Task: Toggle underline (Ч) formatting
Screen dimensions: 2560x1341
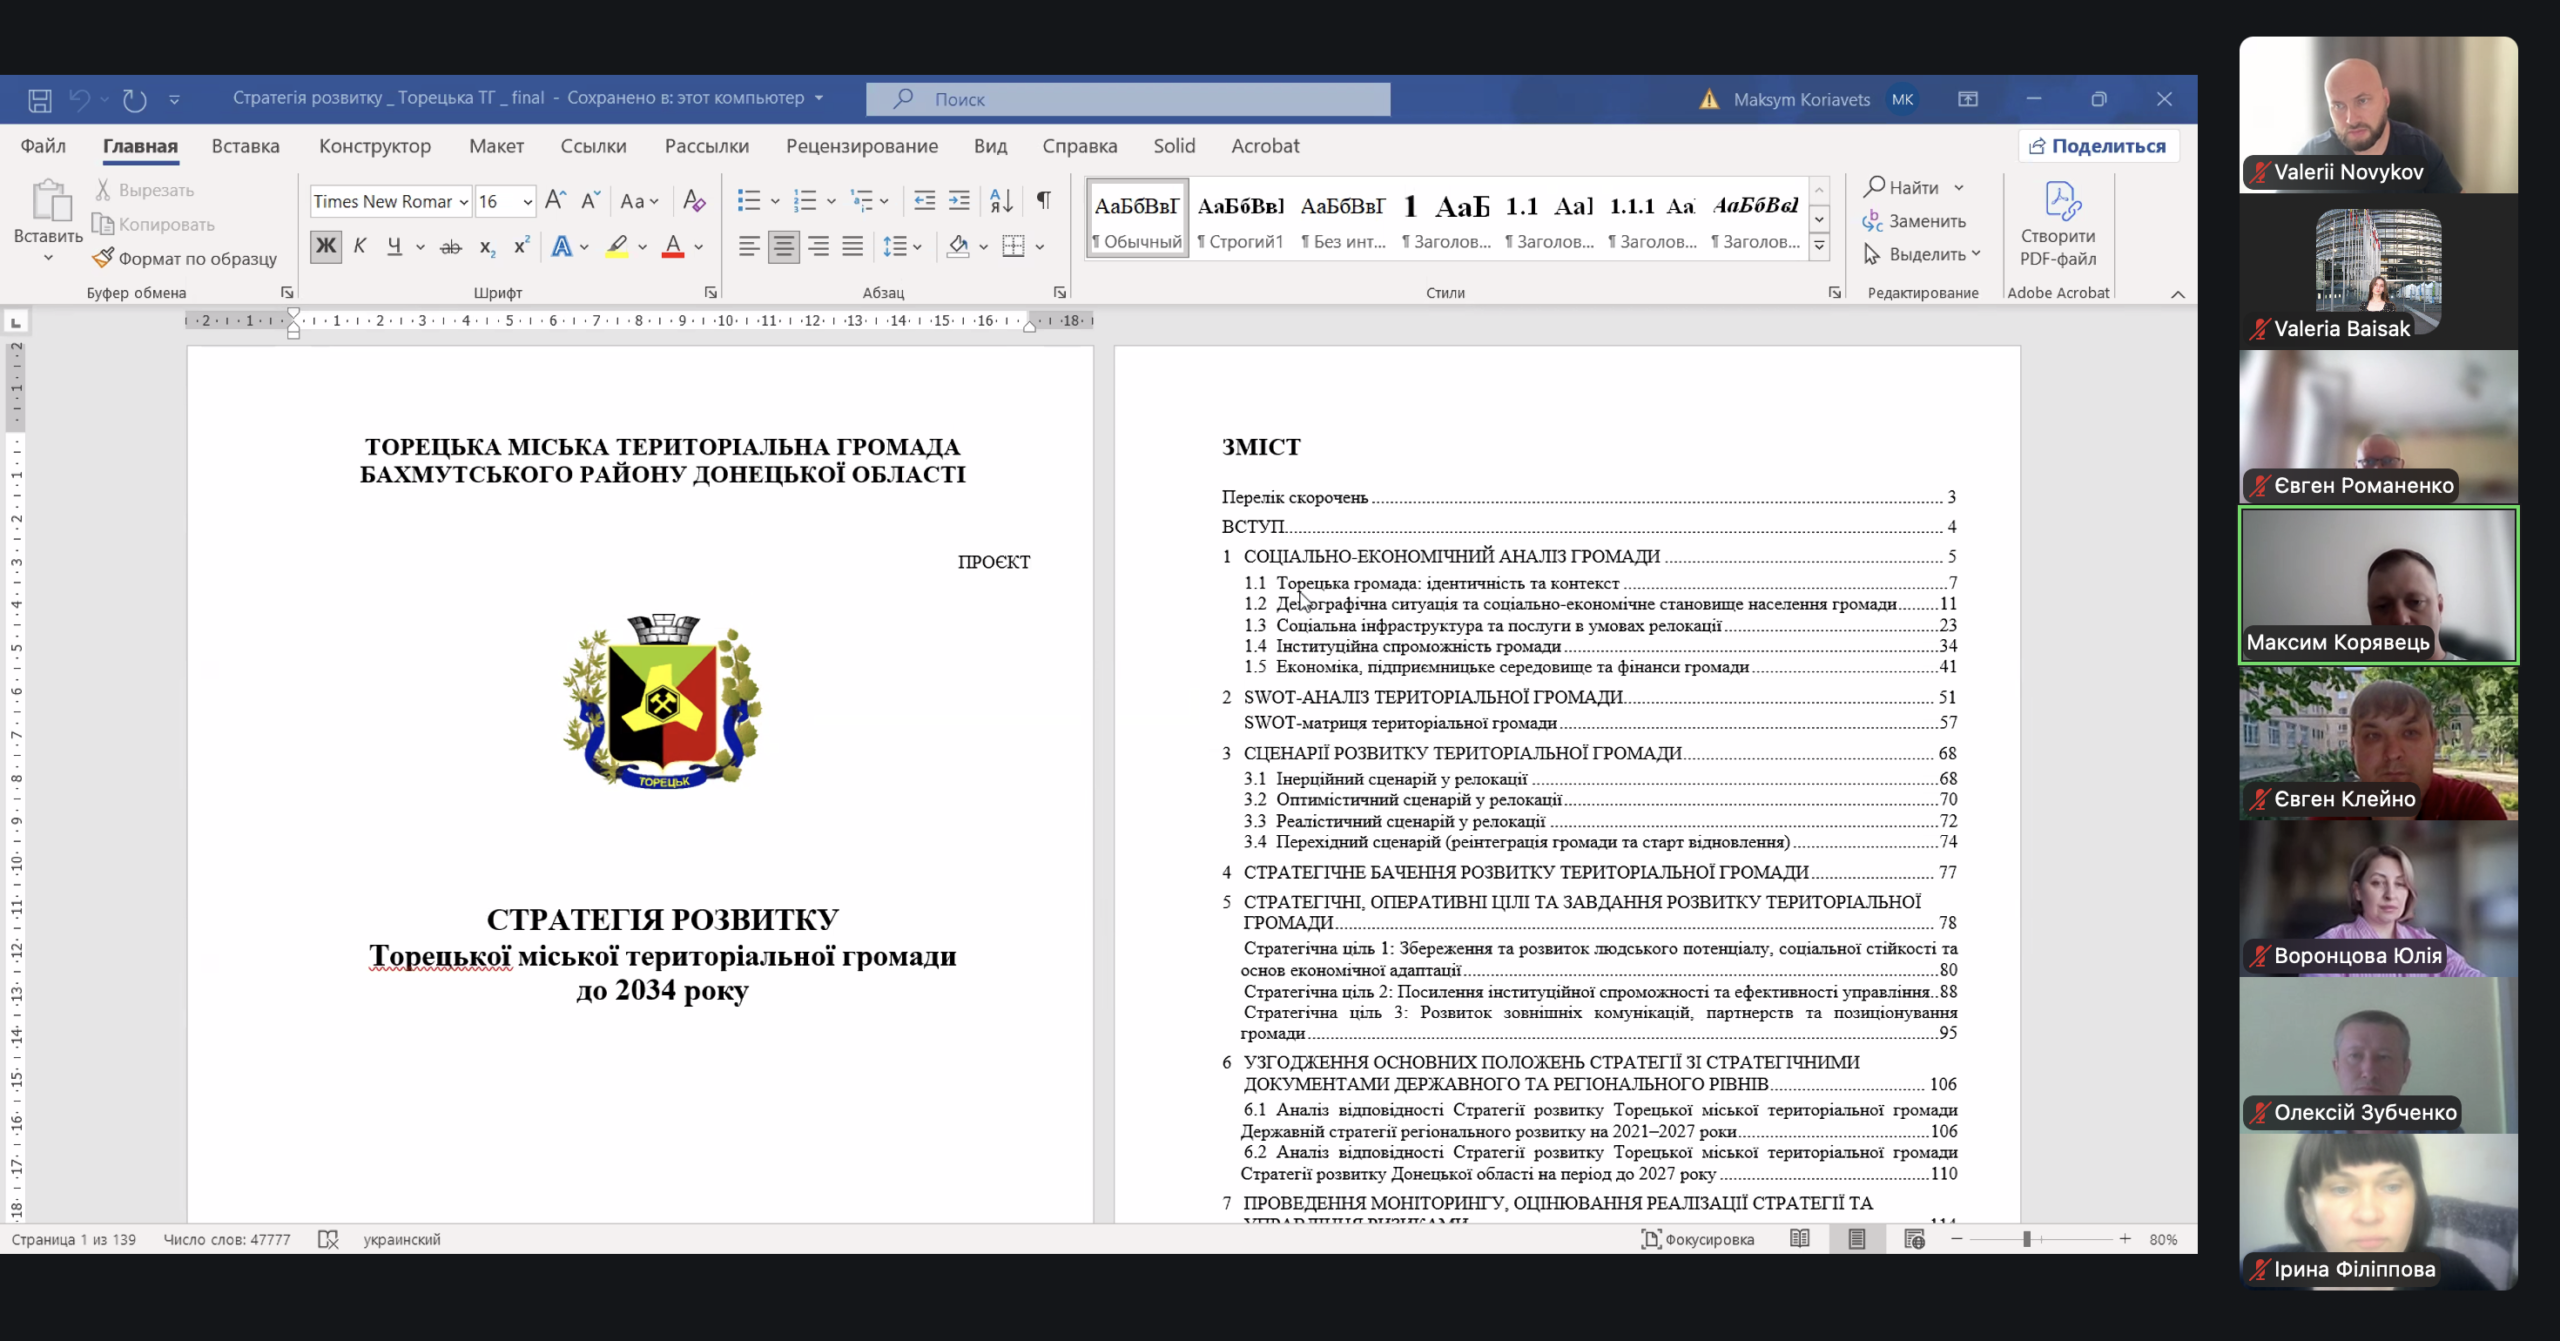Action: (x=394, y=246)
